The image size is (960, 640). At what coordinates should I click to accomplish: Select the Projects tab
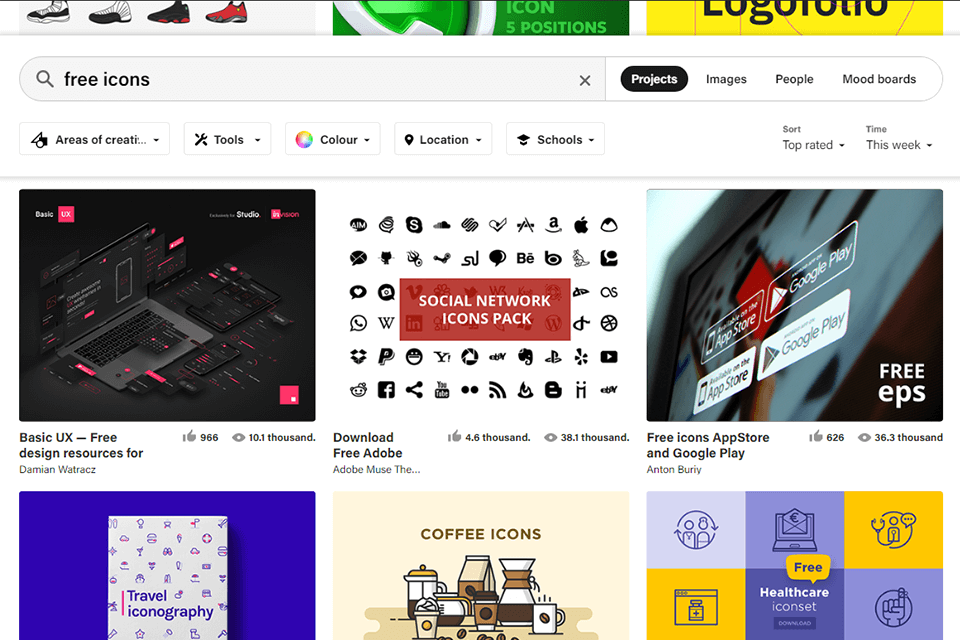(654, 79)
